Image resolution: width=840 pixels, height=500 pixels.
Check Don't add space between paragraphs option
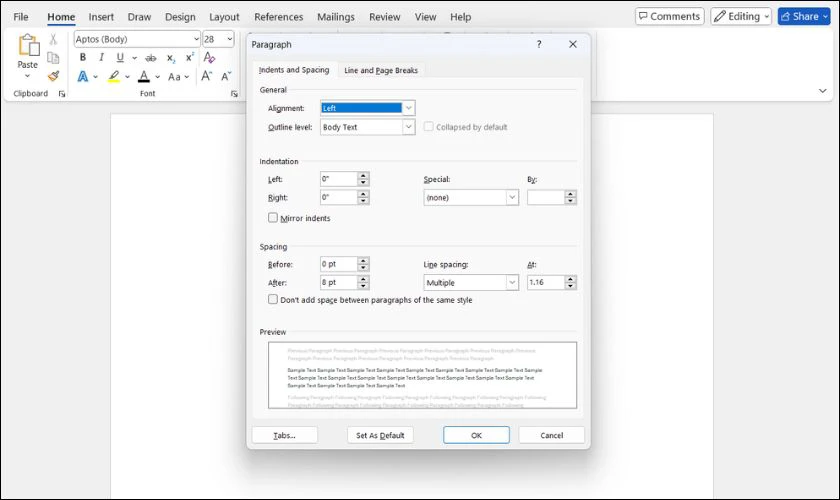point(273,300)
